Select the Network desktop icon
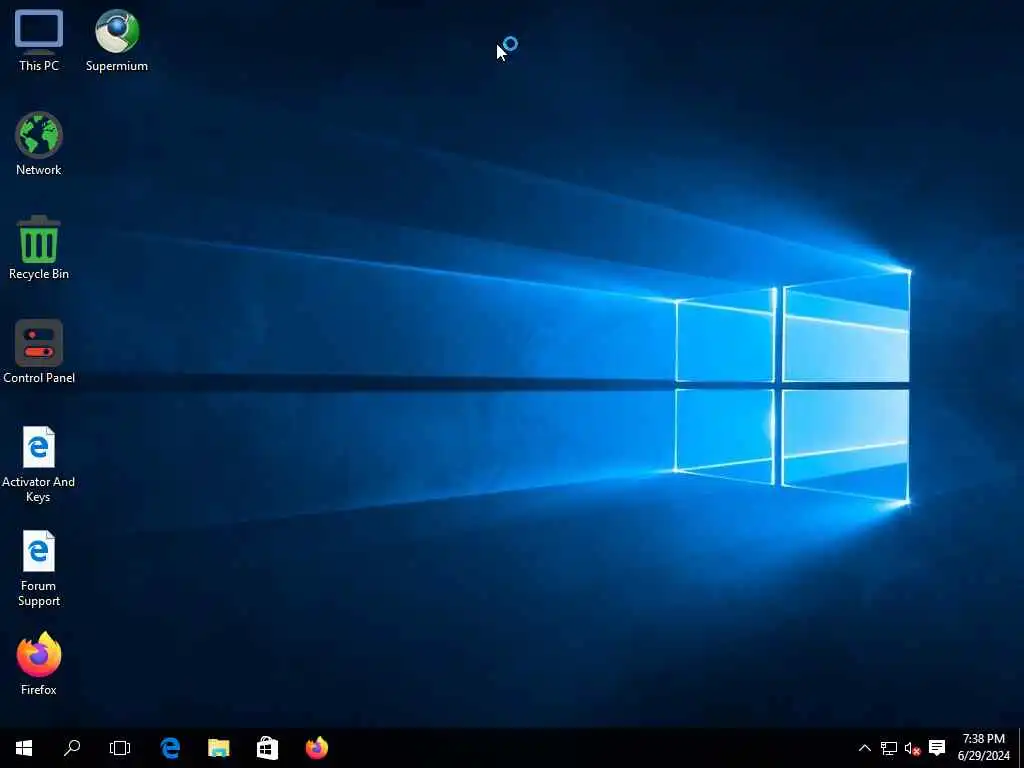Image resolution: width=1024 pixels, height=768 pixels. click(x=39, y=144)
